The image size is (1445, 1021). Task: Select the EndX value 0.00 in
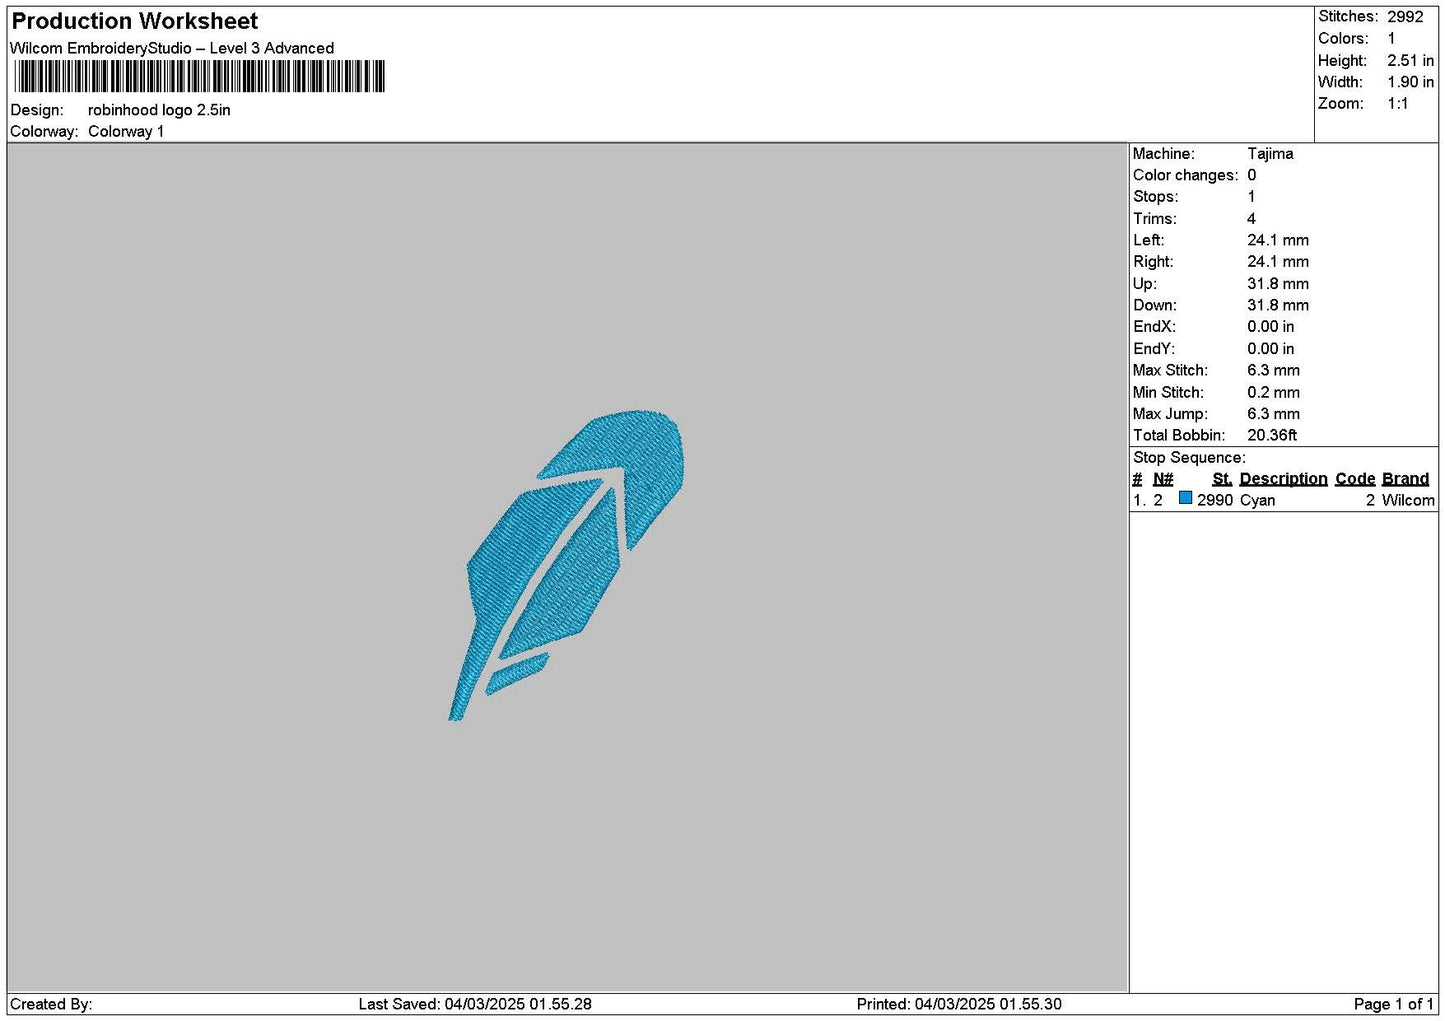[1270, 326]
